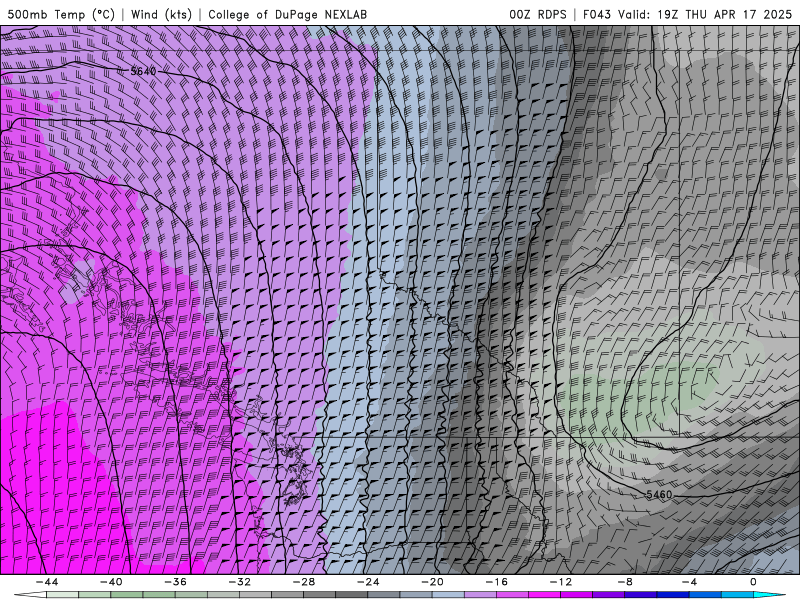Click the -36 color scale label
This screenshot has height=600, width=800.
(175, 582)
